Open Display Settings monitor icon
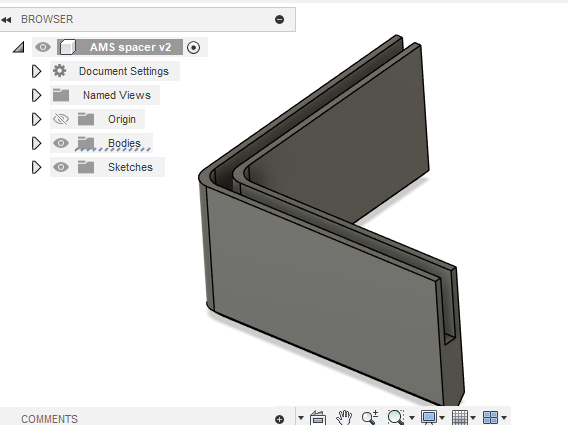 point(429,417)
